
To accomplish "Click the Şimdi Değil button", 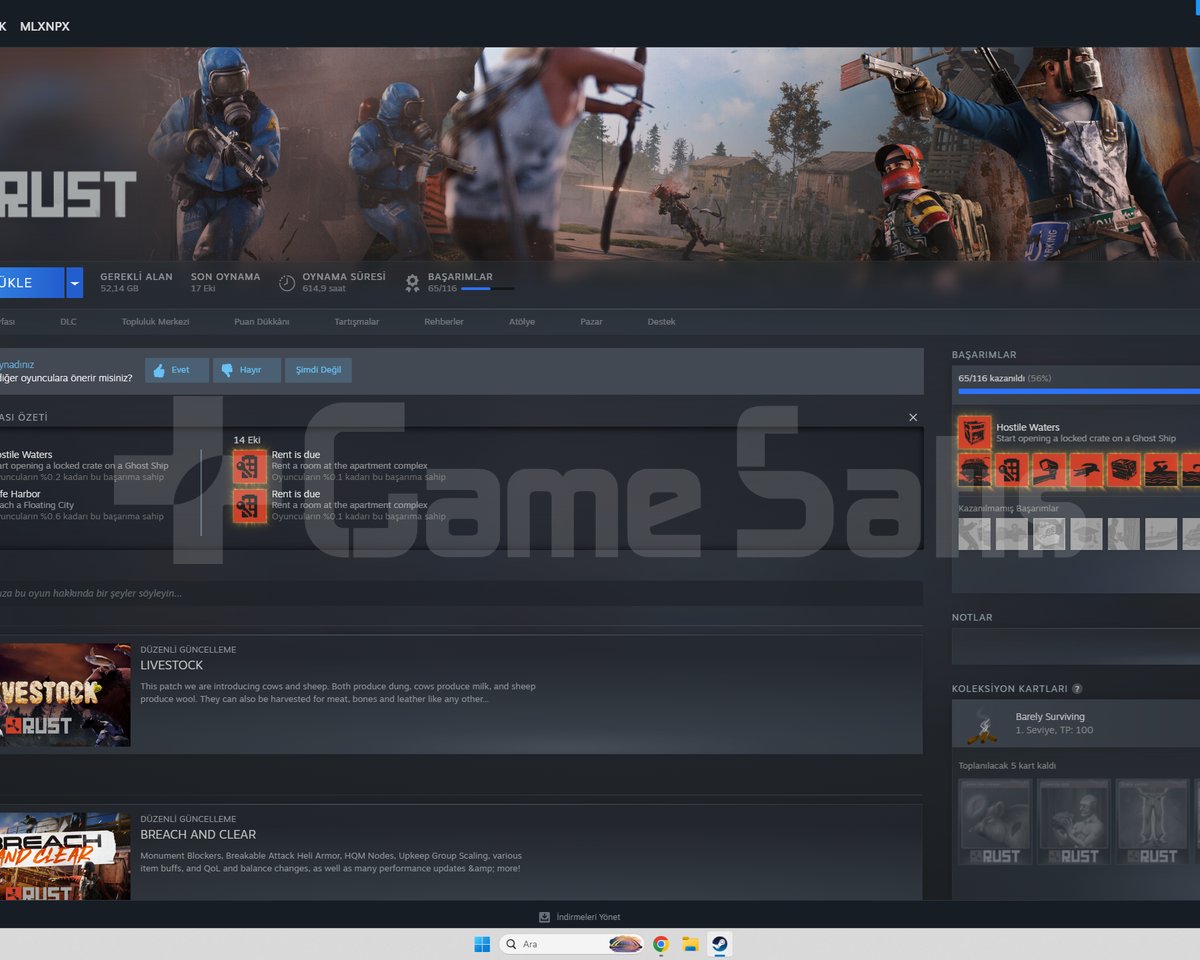I will [x=318, y=370].
